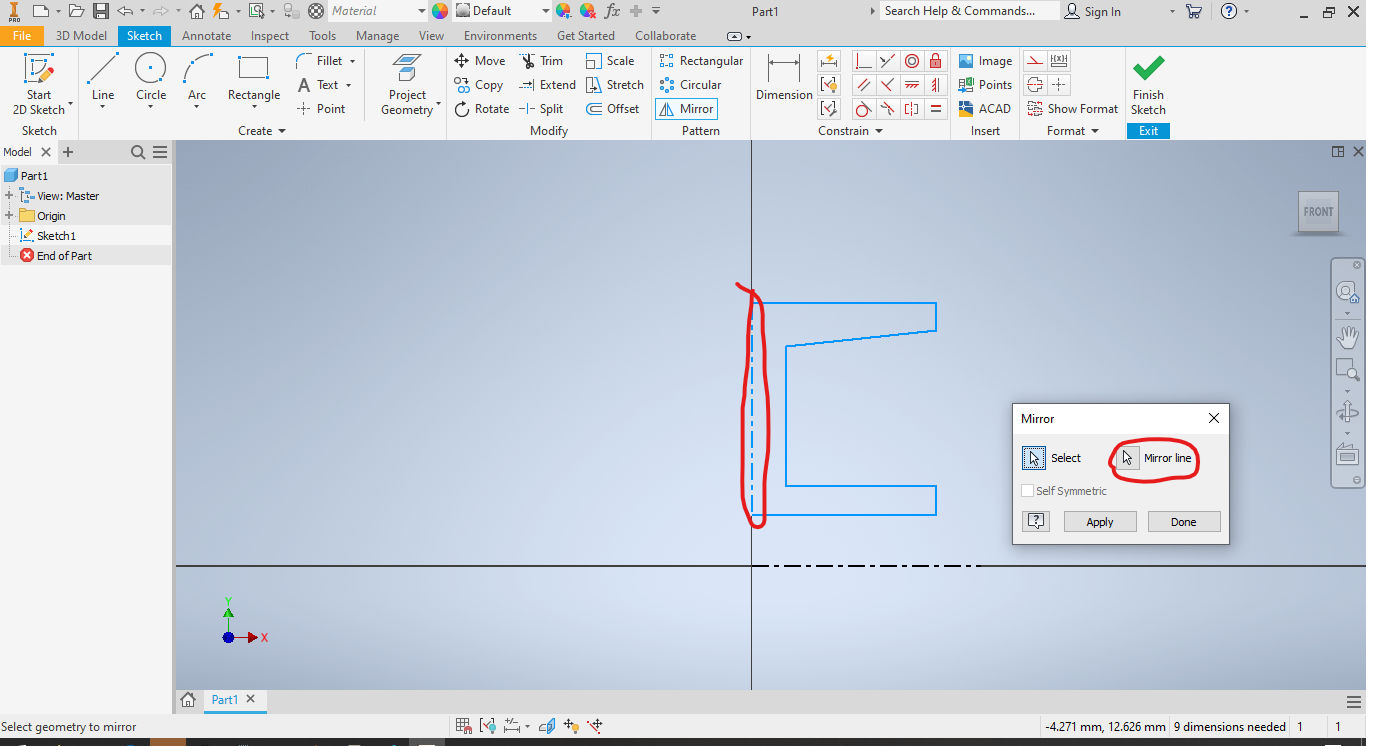The image size is (1374, 746).
Task: Switch to the Annotate tab
Action: (x=206, y=36)
